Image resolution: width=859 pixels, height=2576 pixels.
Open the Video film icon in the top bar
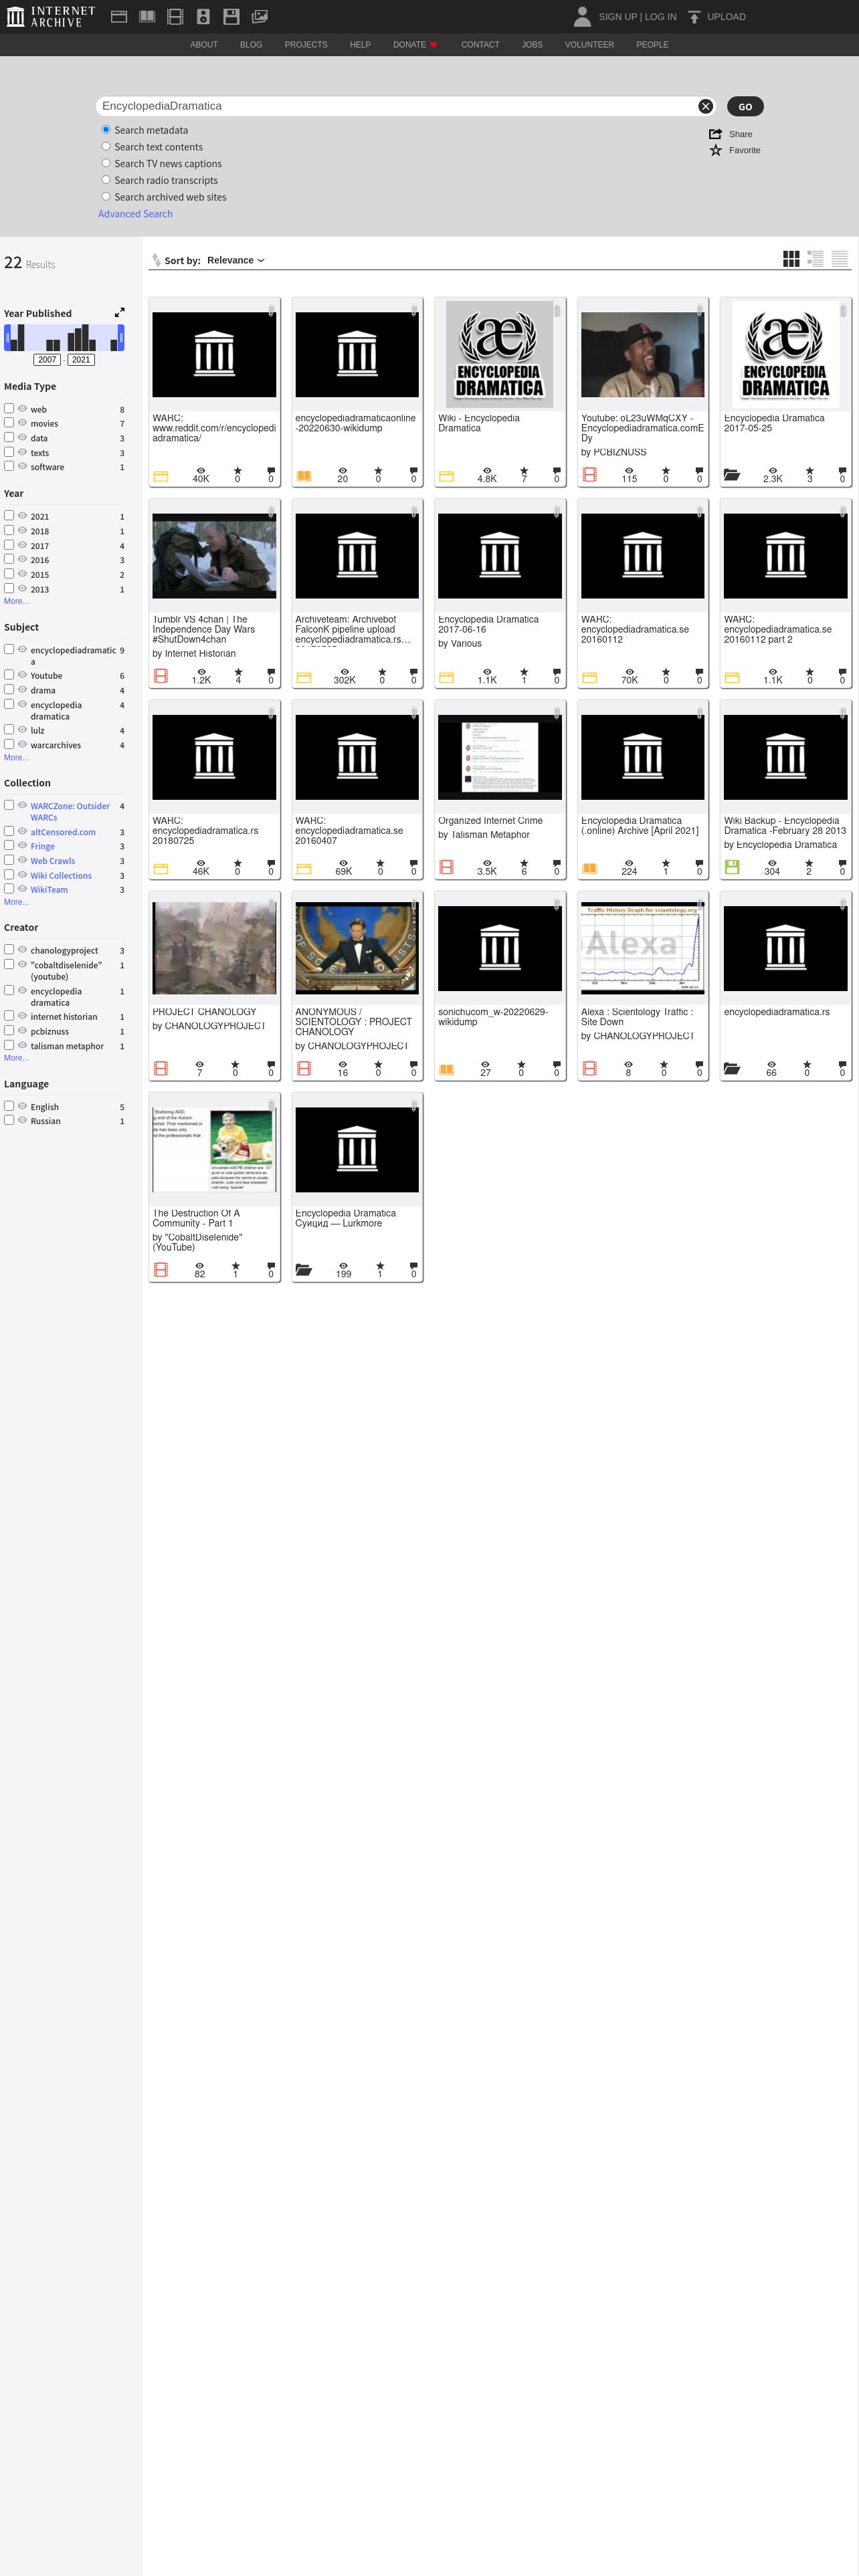click(175, 16)
